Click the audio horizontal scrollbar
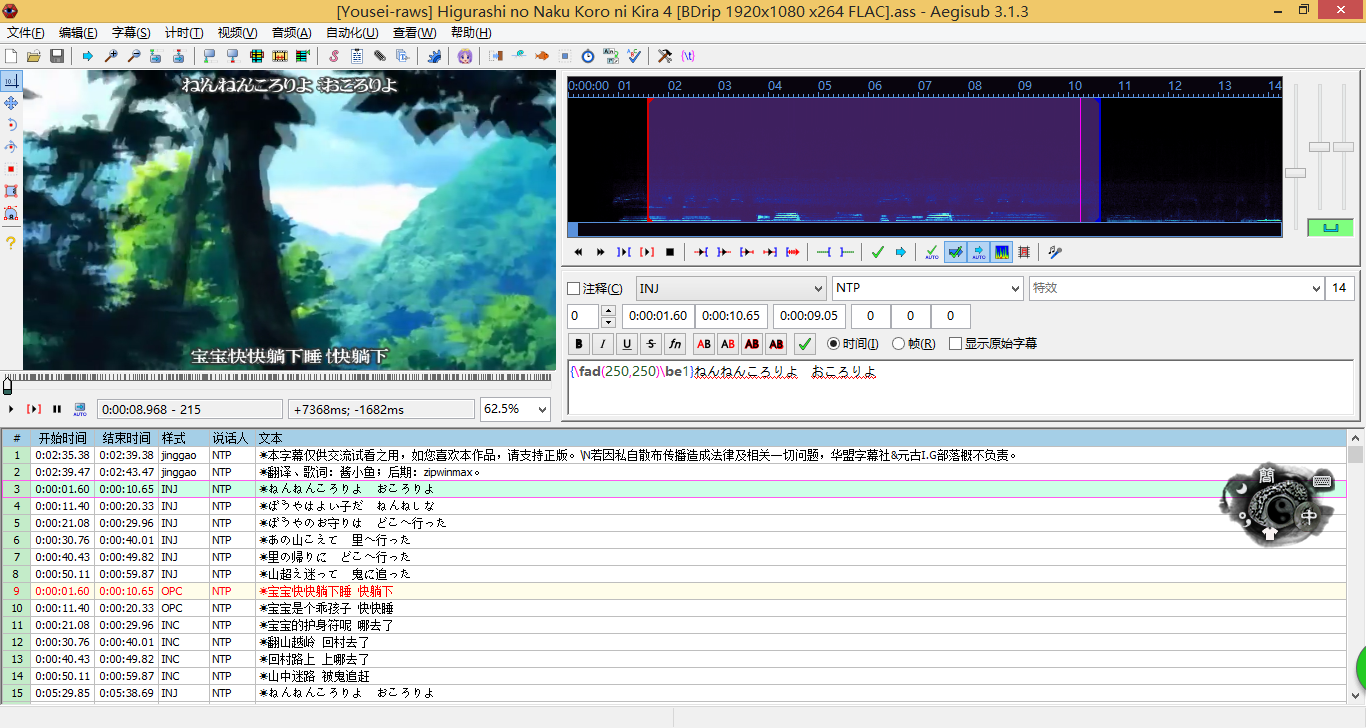The width and height of the screenshot is (1366, 728). click(x=924, y=229)
